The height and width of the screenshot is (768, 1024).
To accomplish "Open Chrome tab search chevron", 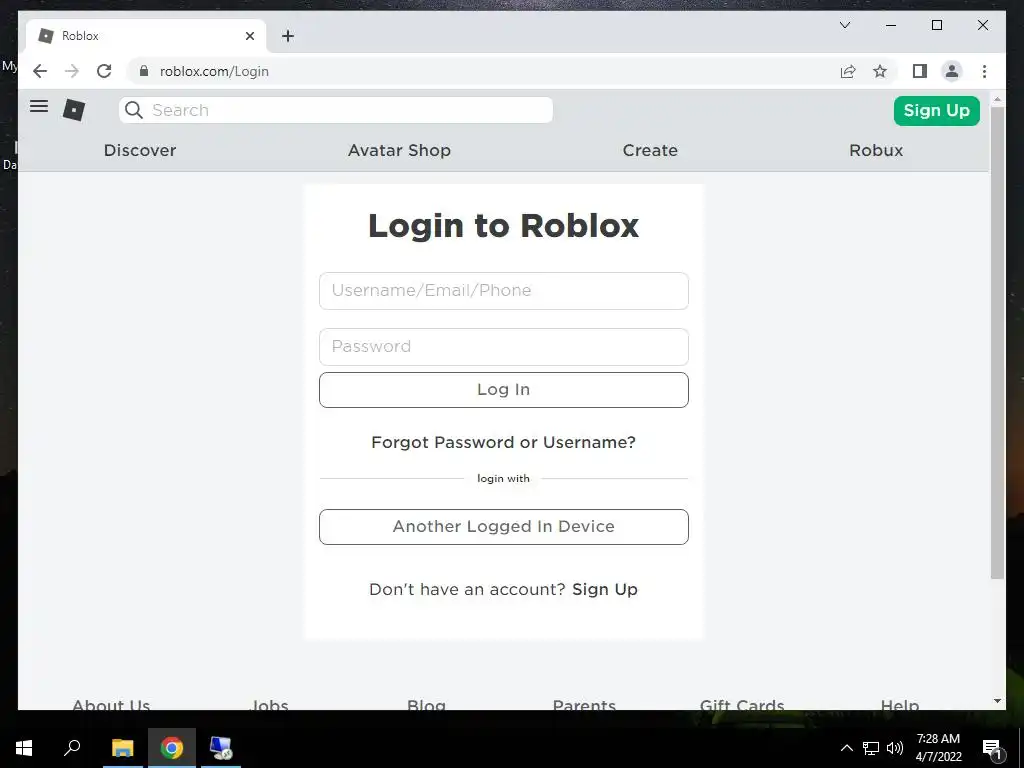I will (x=844, y=25).
